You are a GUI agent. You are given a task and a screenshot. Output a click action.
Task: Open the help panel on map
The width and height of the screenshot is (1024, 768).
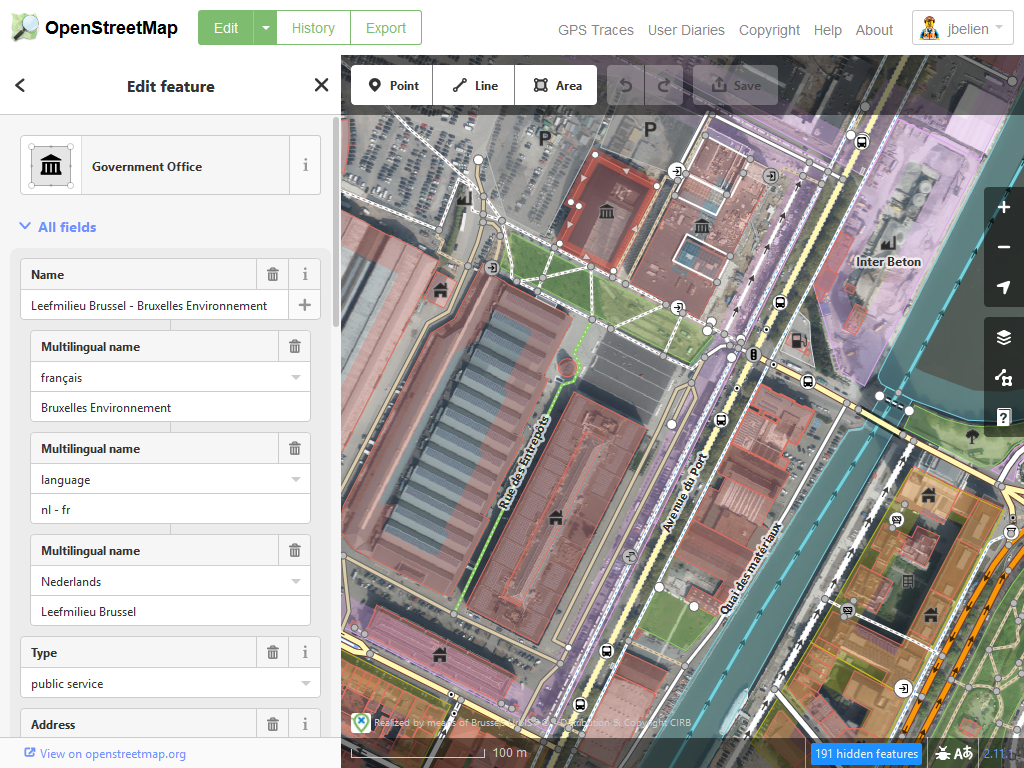1004,417
